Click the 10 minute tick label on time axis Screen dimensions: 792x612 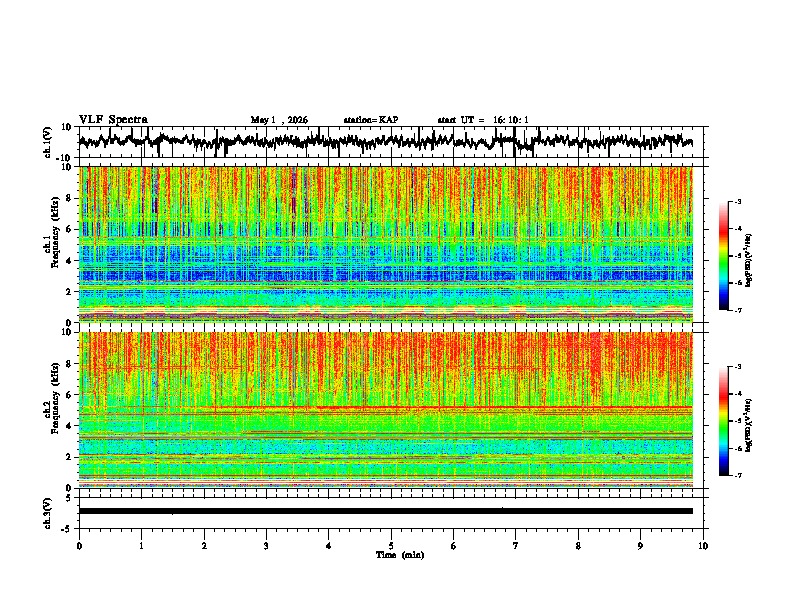point(703,546)
